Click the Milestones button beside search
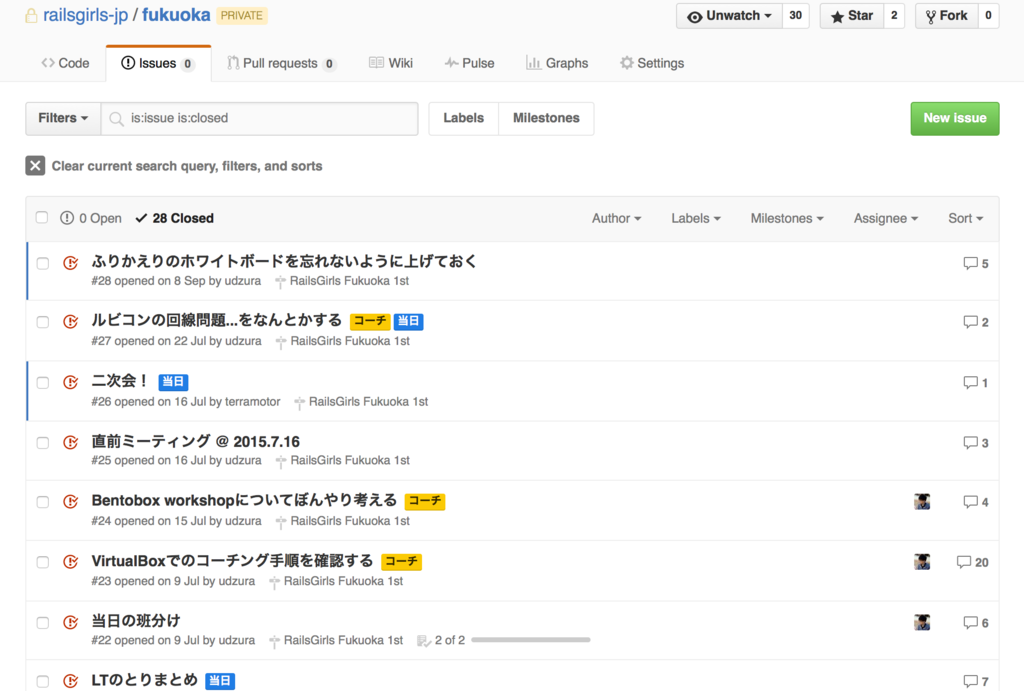Screen dimensions: 1024x691 tap(546, 118)
